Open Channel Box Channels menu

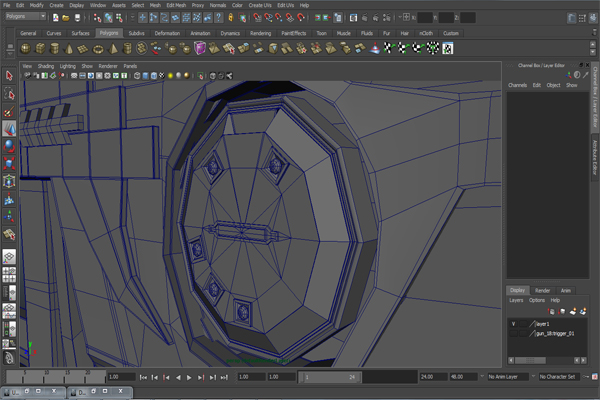click(x=517, y=85)
